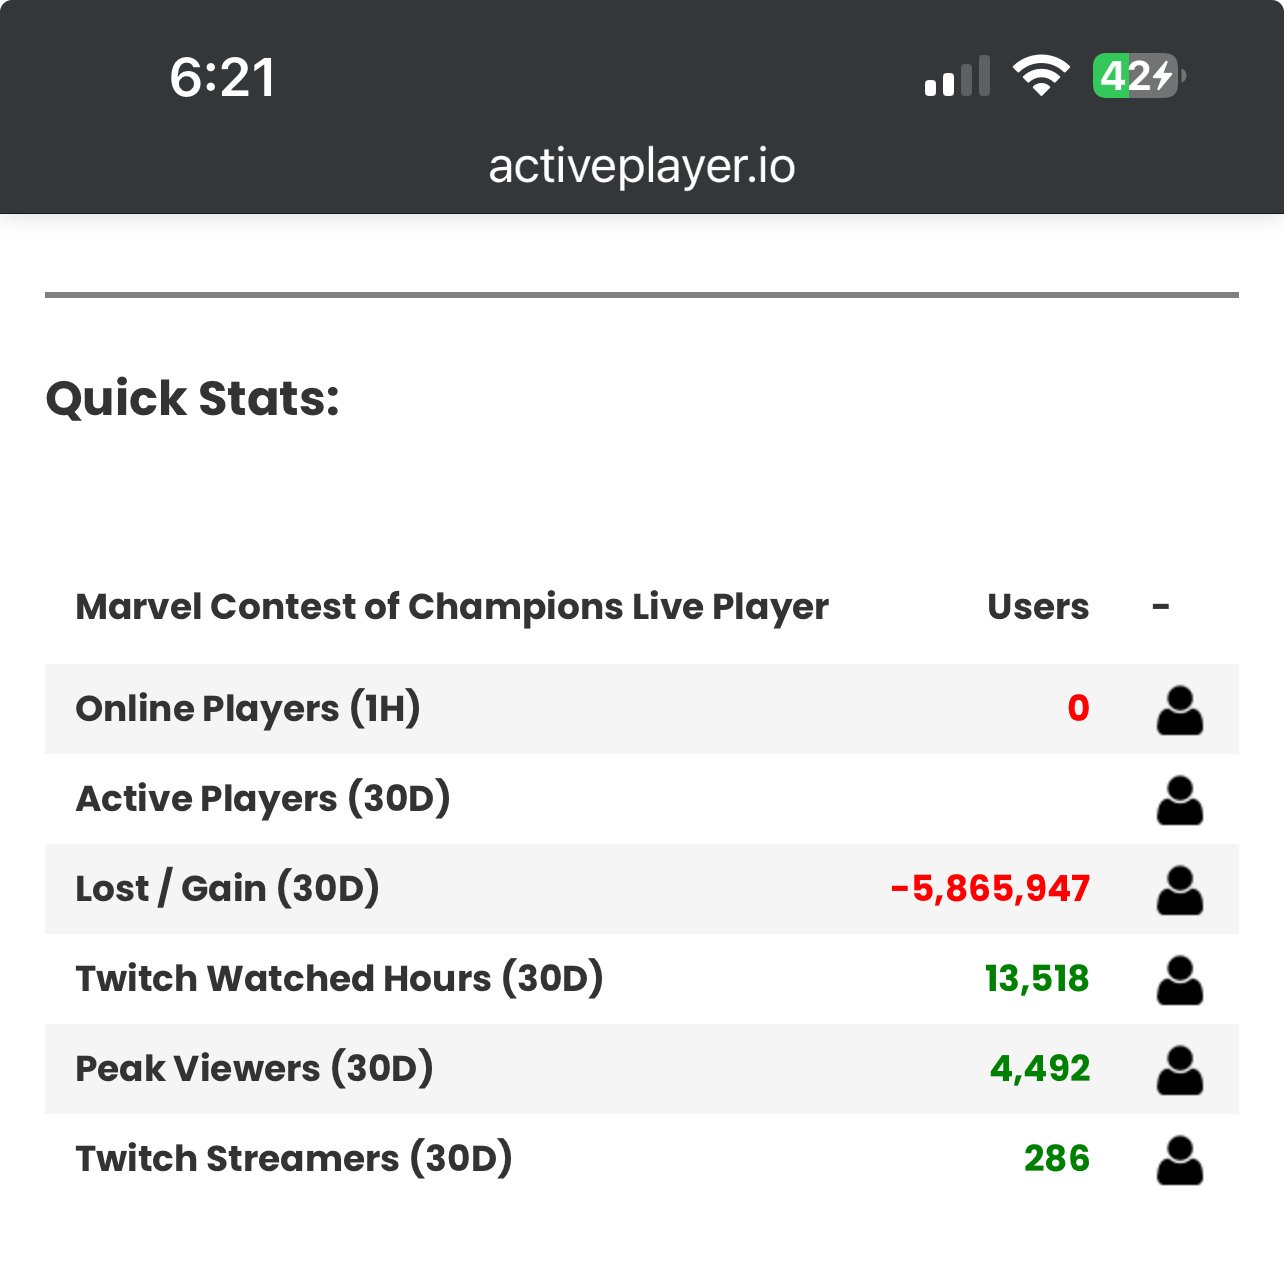Tap the 6:21 clock in status bar
The height and width of the screenshot is (1271, 1284).
click(222, 77)
